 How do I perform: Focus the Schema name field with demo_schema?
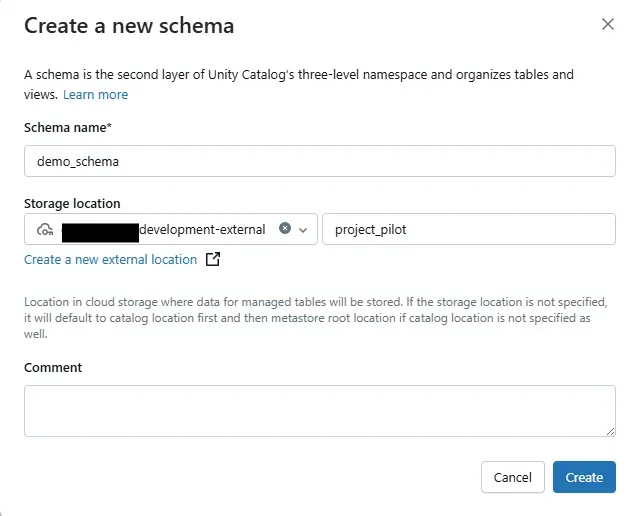319,161
